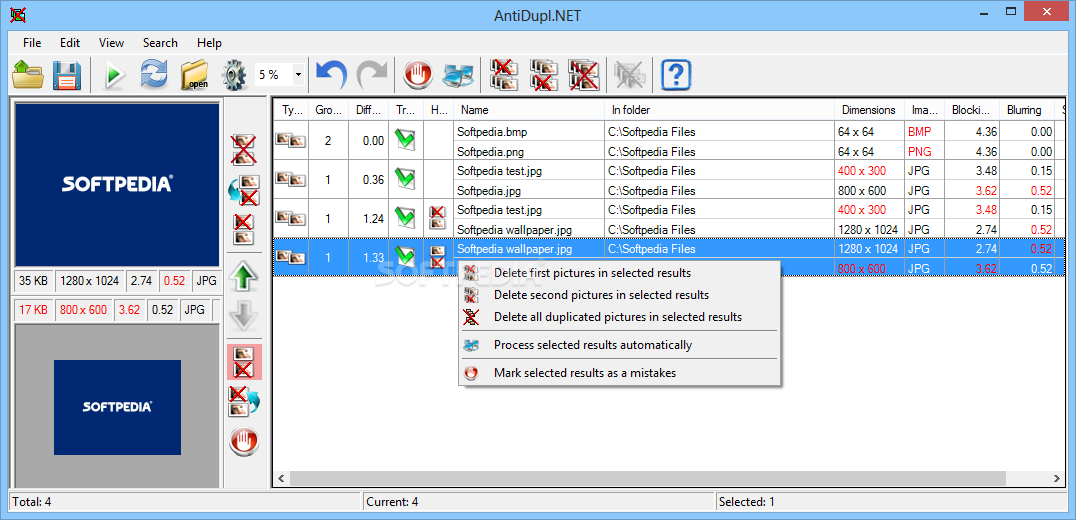This screenshot has width=1076, height=520.
Task: Open the Search menu
Action: (x=160, y=43)
